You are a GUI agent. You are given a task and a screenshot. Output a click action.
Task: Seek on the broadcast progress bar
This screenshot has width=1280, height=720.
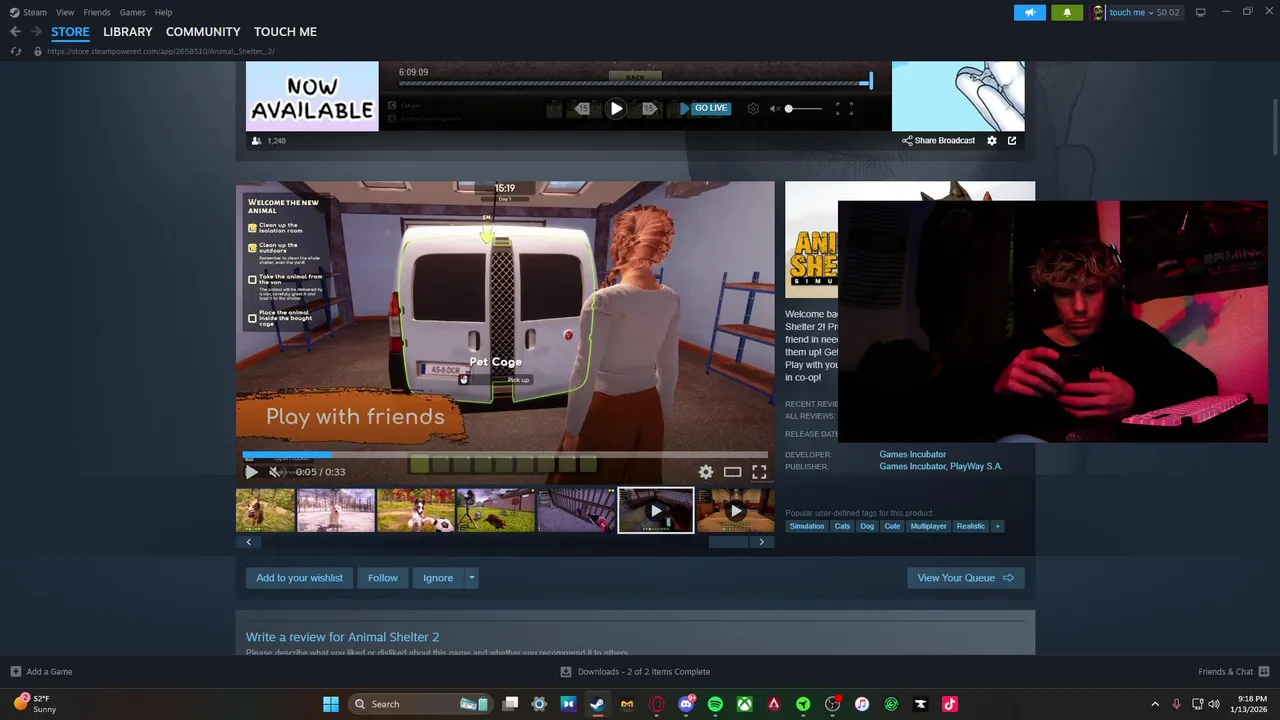[x=635, y=84]
